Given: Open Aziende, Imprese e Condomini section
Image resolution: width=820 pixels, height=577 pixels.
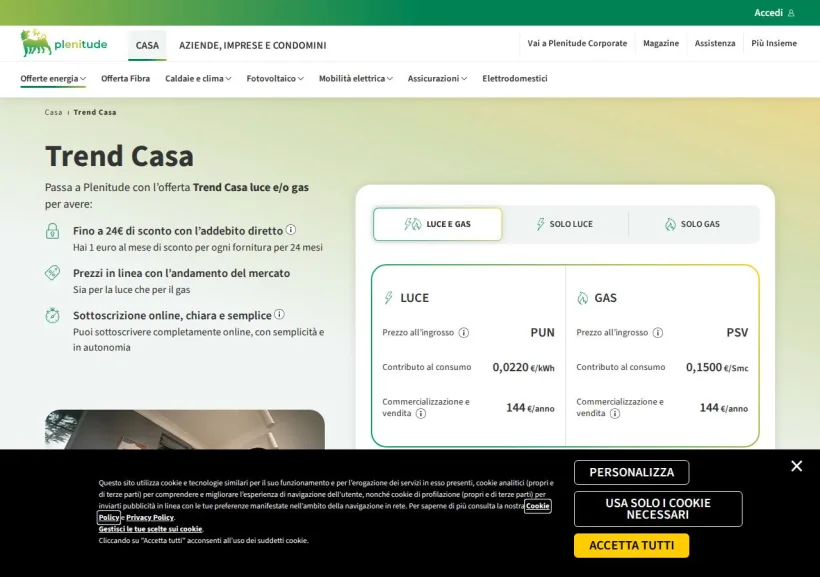Looking at the screenshot, I should pos(253,46).
